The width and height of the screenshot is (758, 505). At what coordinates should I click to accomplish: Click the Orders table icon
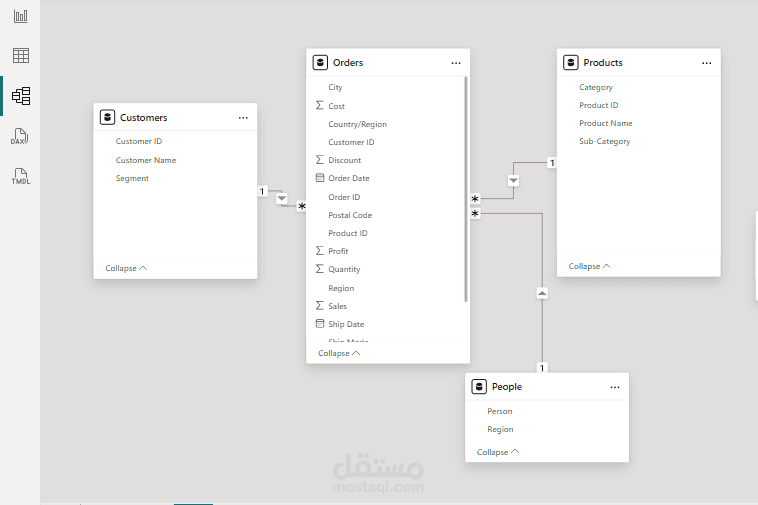[320, 63]
